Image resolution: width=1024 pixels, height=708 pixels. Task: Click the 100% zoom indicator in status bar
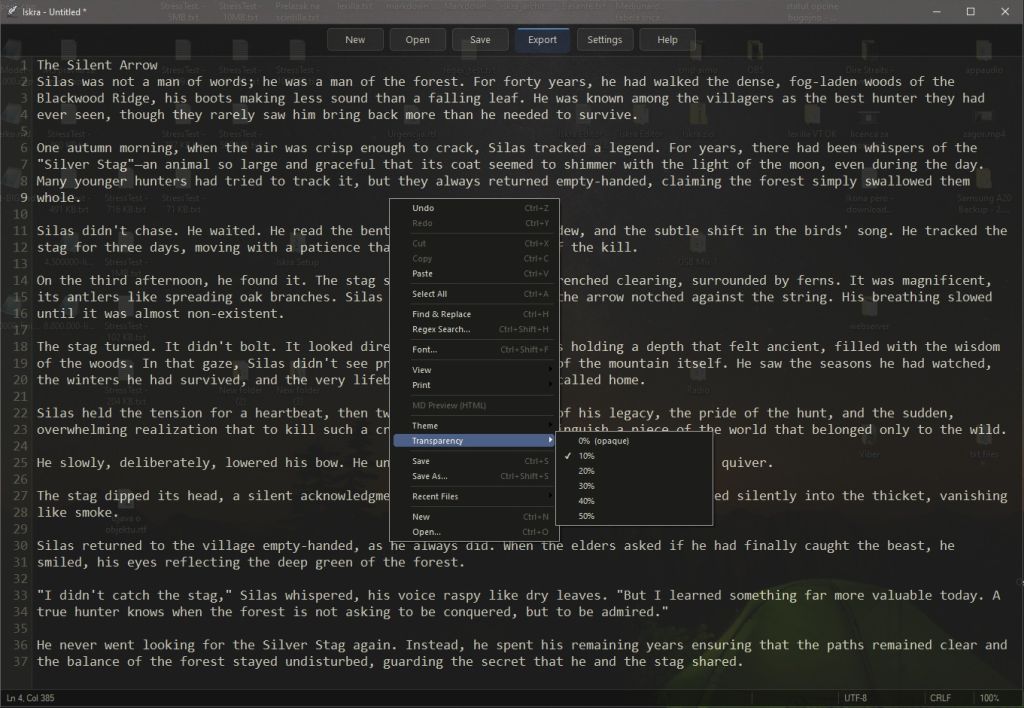(x=989, y=697)
